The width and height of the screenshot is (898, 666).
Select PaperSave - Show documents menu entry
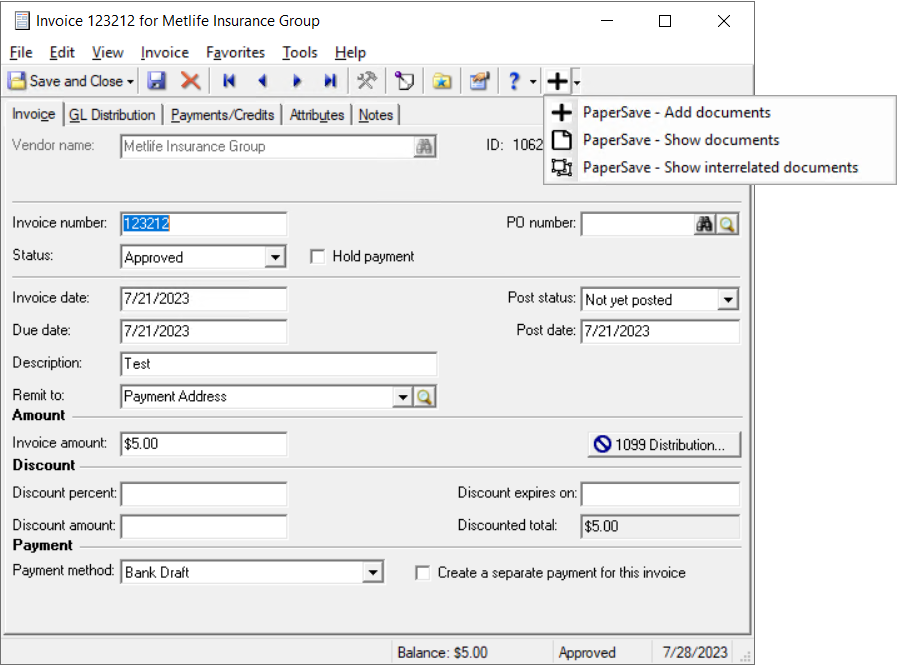(680, 140)
